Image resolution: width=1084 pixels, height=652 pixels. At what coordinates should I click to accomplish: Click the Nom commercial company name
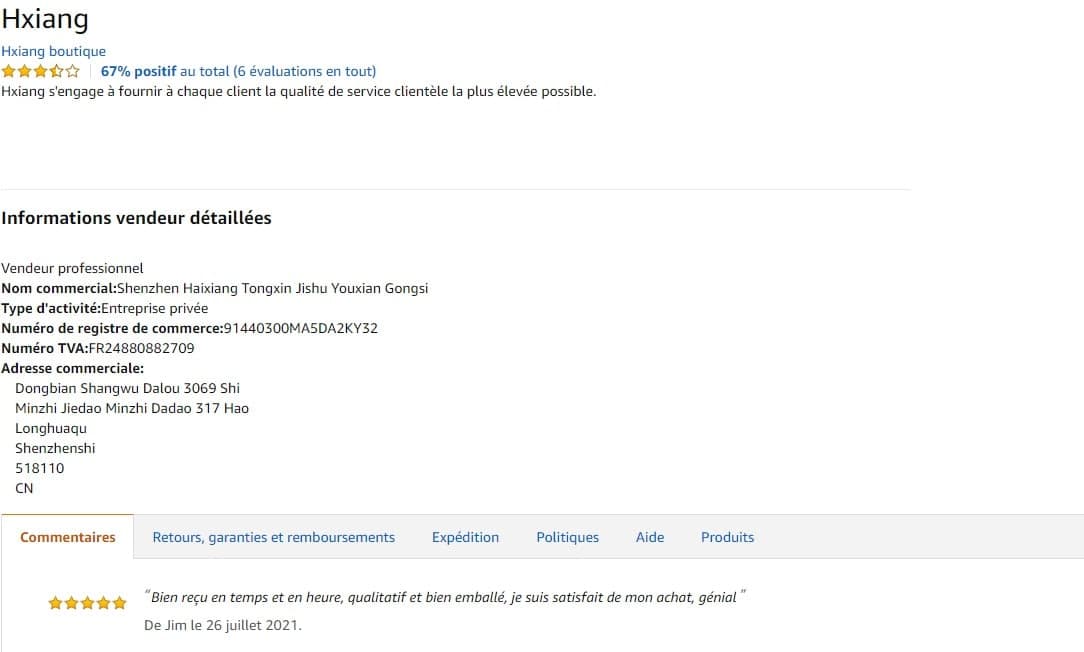coord(272,288)
